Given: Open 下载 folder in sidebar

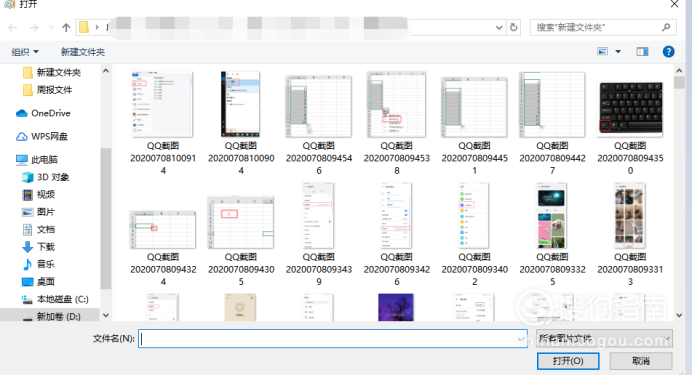Looking at the screenshot, I should pos(39,247).
